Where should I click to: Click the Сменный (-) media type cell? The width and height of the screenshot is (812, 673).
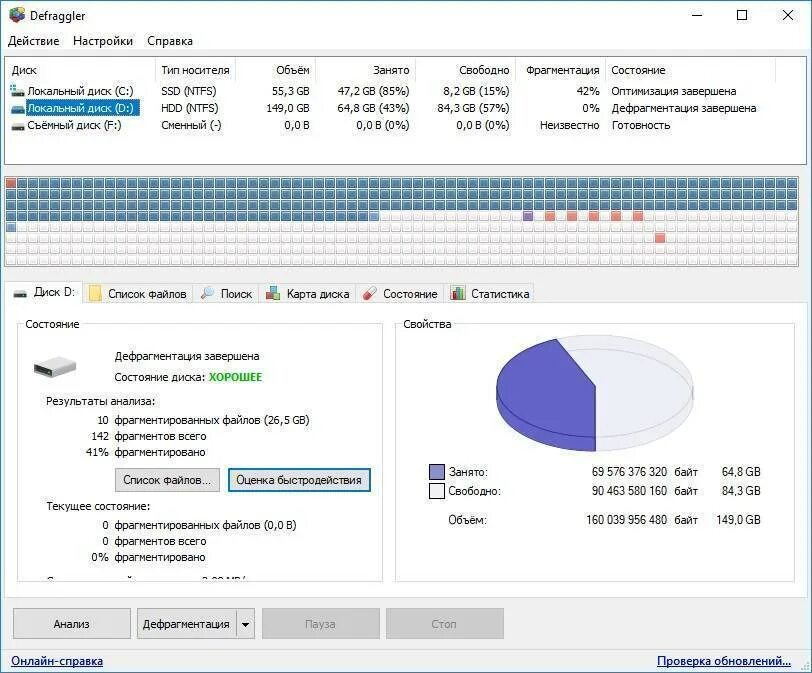tap(191, 125)
